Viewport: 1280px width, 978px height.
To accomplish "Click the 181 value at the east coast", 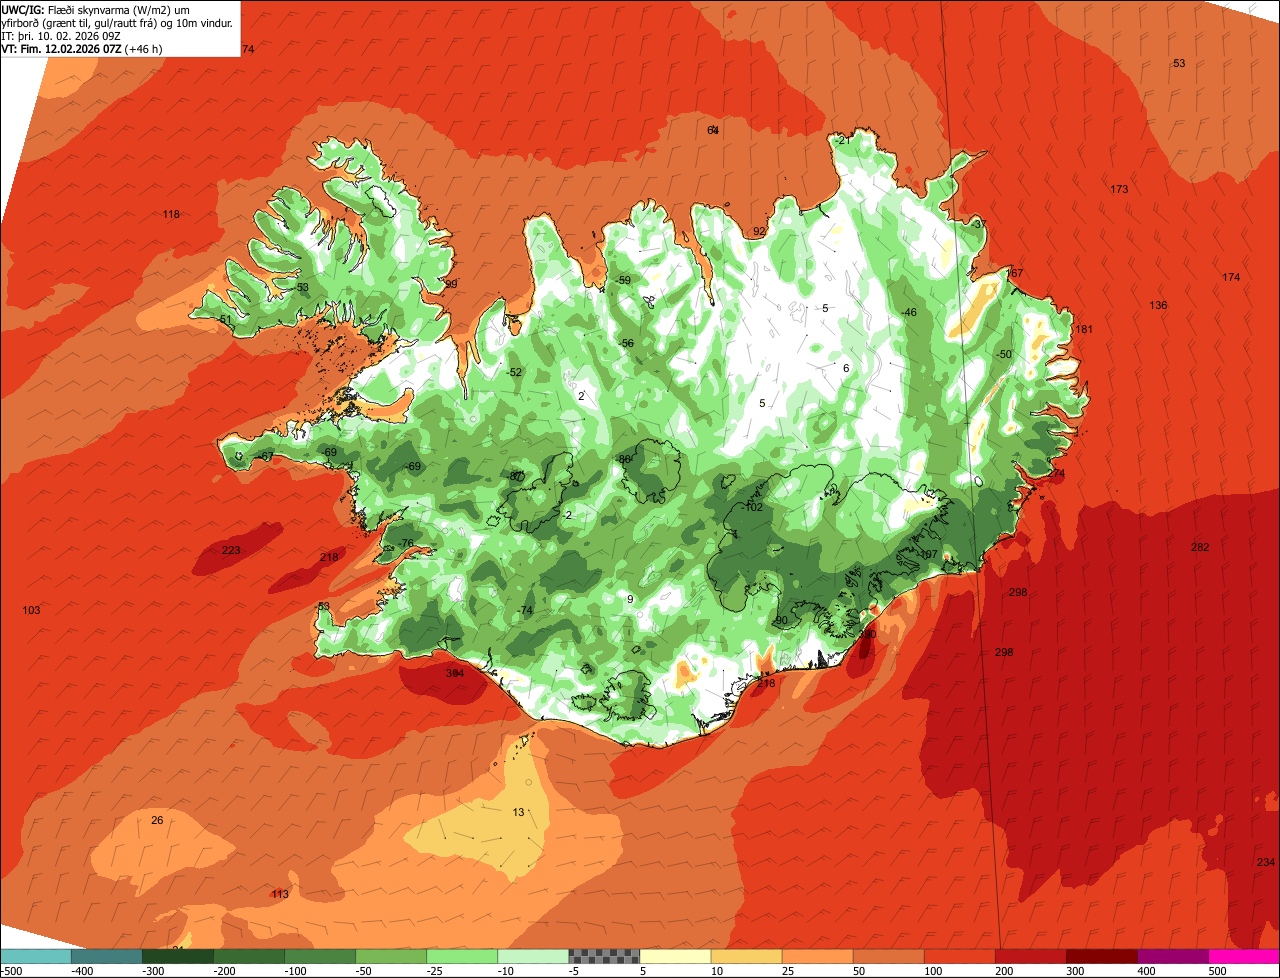I will pos(1083,329).
